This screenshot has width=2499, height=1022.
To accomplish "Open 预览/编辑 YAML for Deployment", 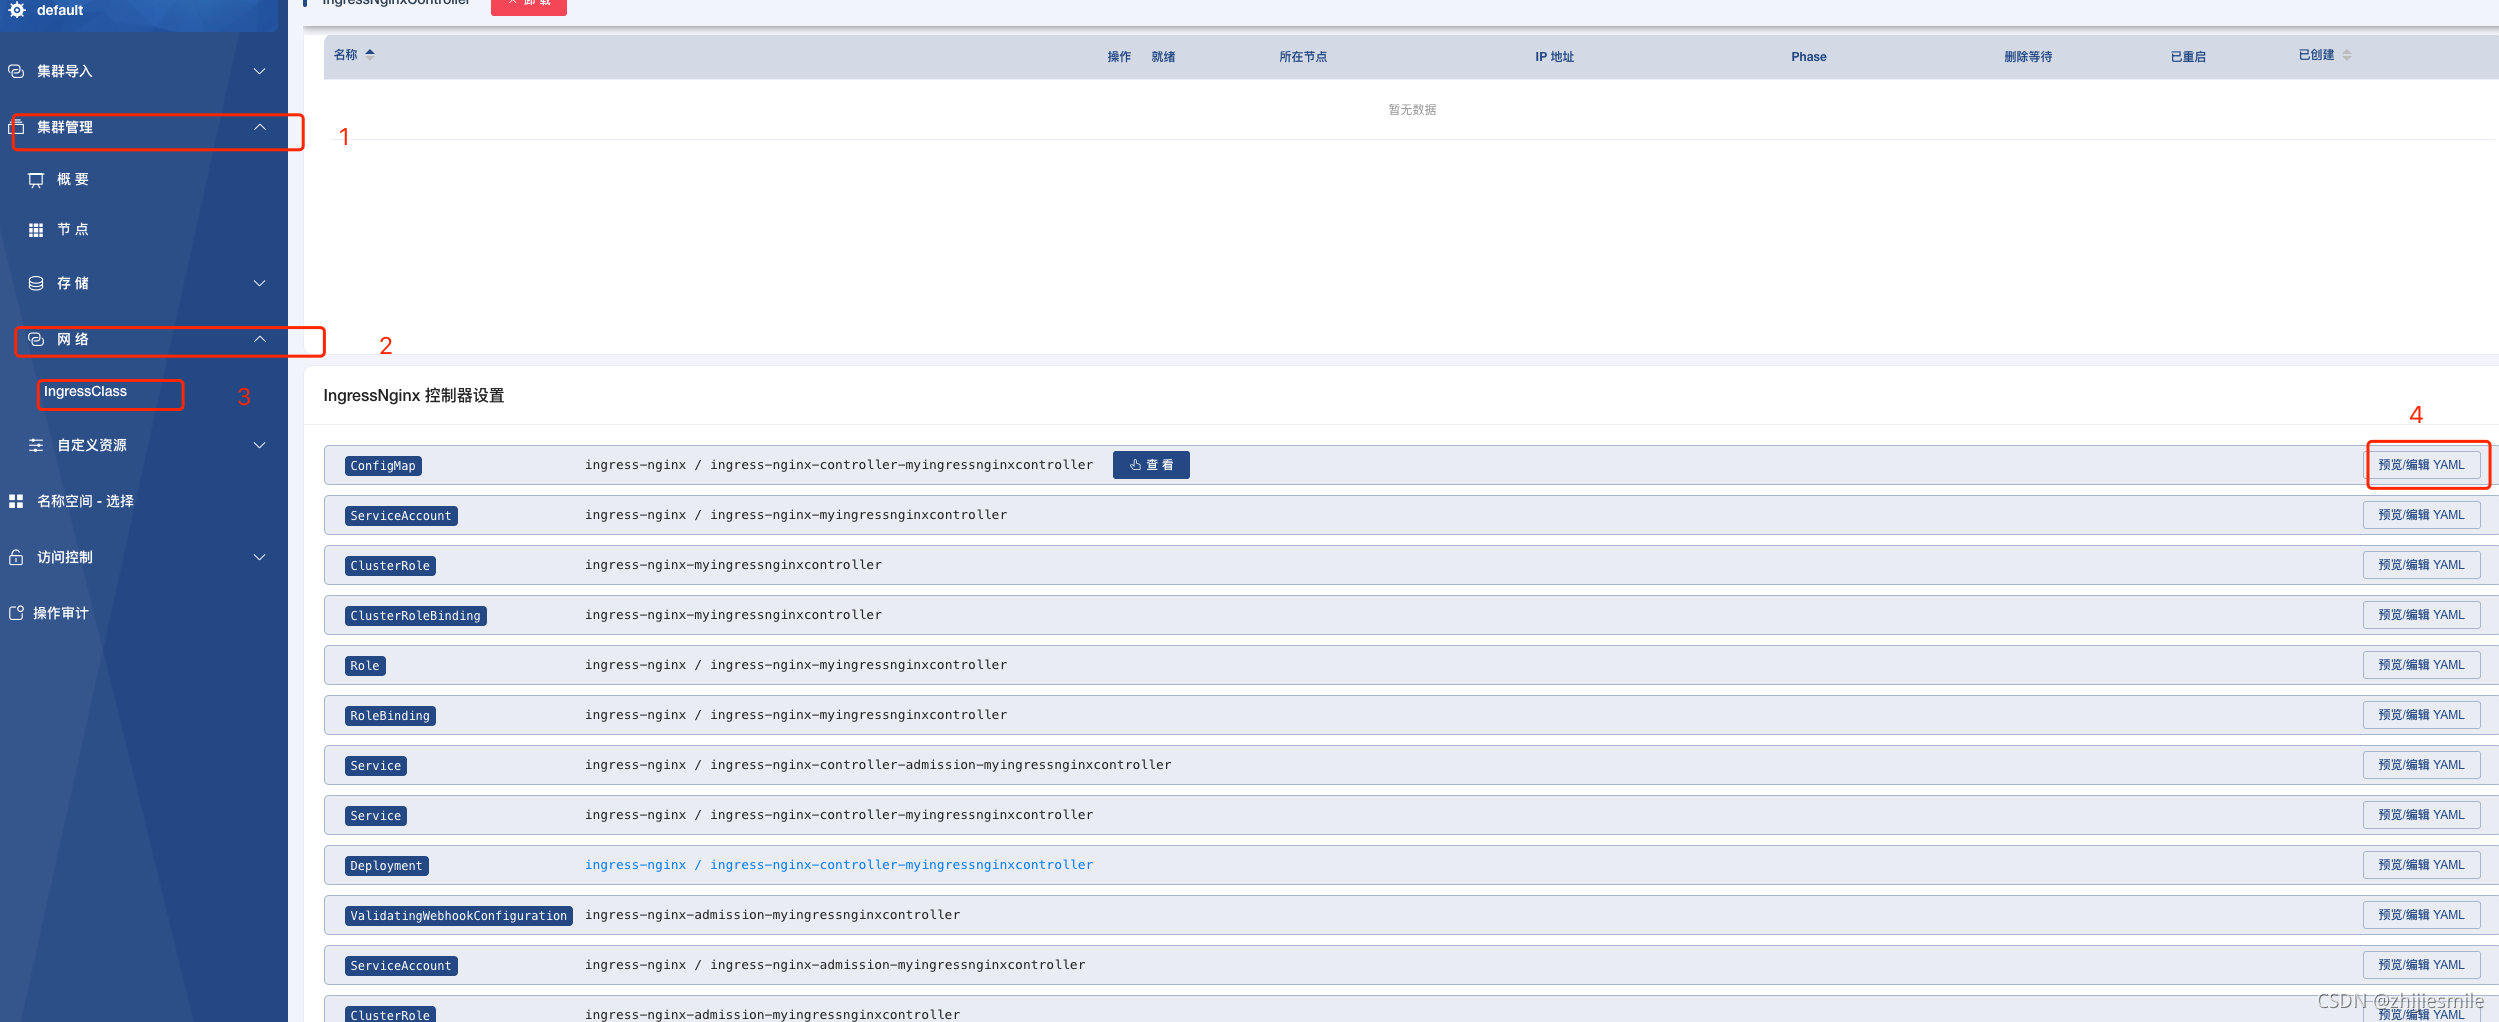I will tap(2421, 865).
